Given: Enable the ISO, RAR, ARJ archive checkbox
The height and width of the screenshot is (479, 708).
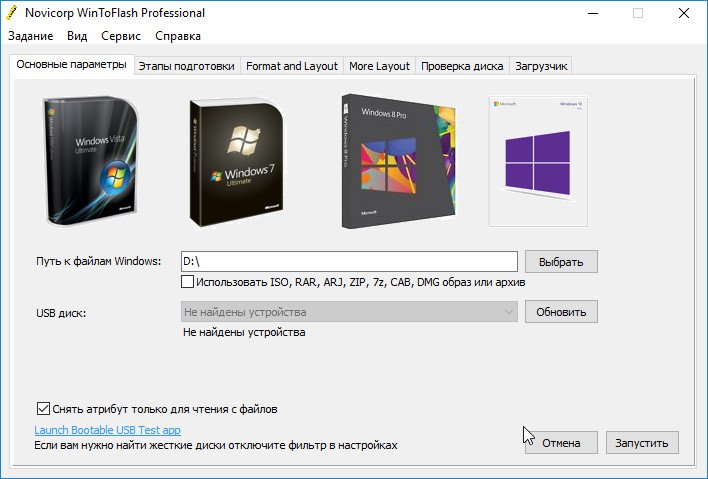Looking at the screenshot, I should click(188, 283).
